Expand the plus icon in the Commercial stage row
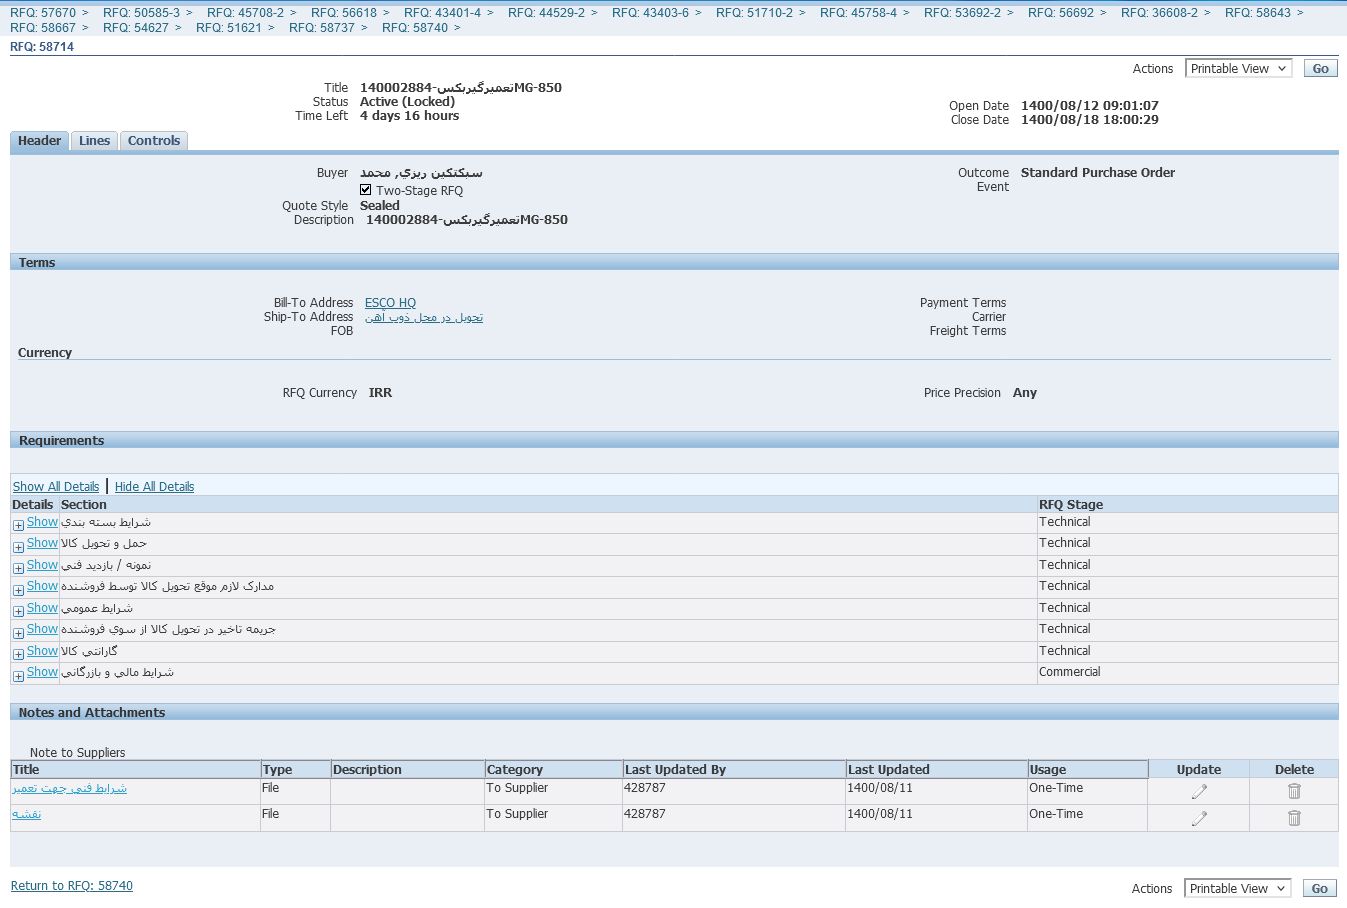This screenshot has width=1347, height=908. tap(18, 676)
